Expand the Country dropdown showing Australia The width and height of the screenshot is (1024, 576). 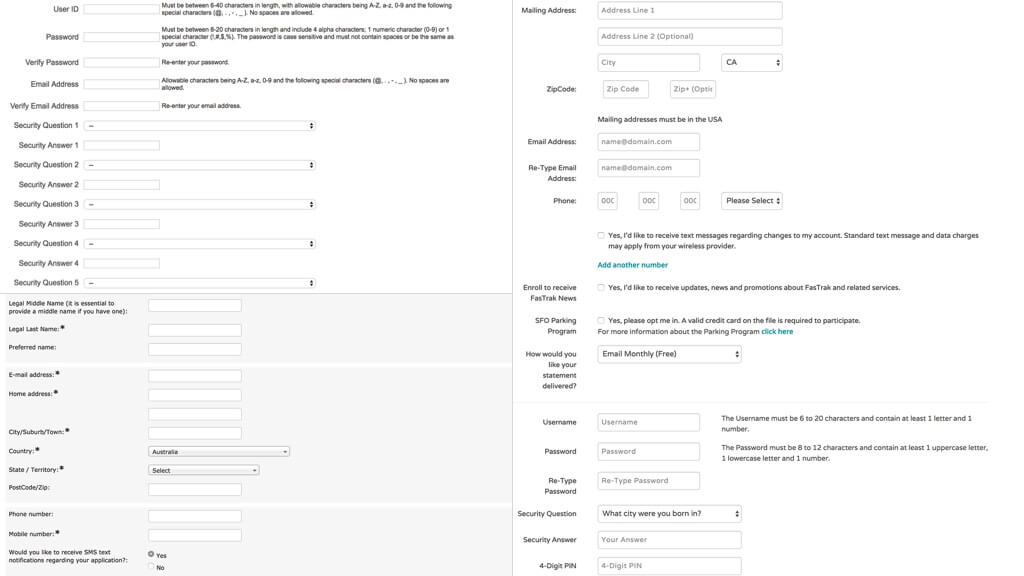[219, 452]
